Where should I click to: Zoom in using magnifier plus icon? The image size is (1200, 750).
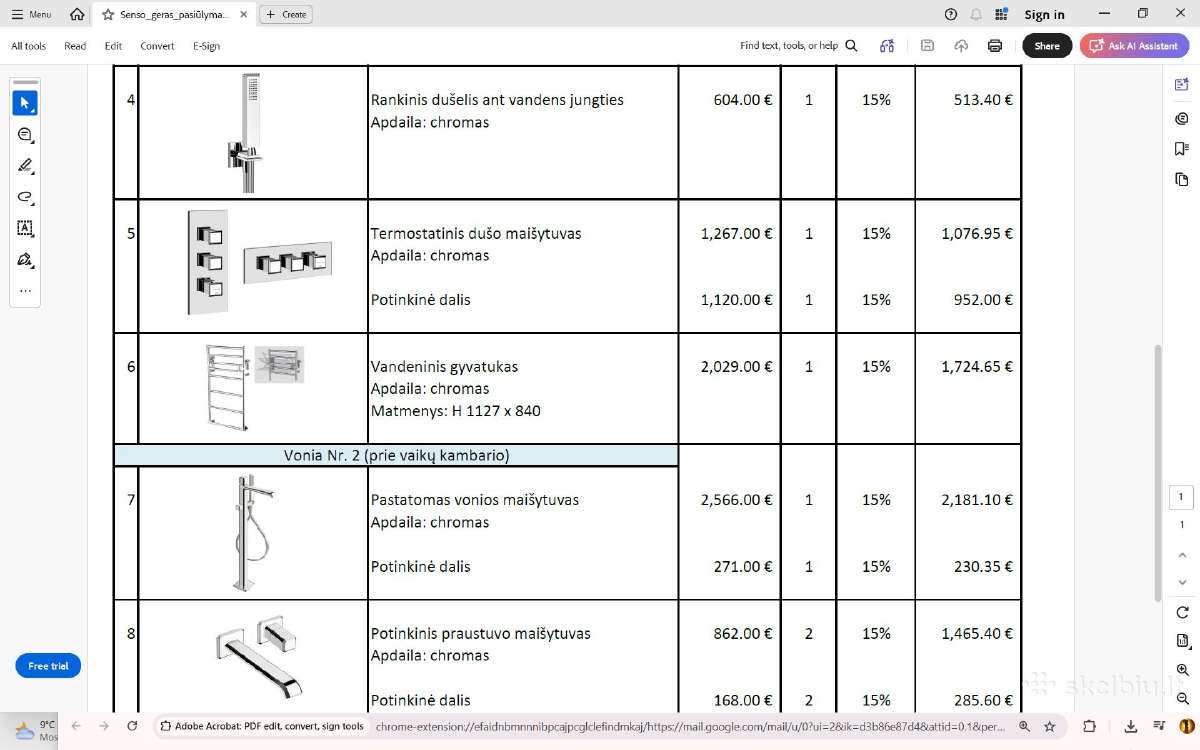(1182, 670)
